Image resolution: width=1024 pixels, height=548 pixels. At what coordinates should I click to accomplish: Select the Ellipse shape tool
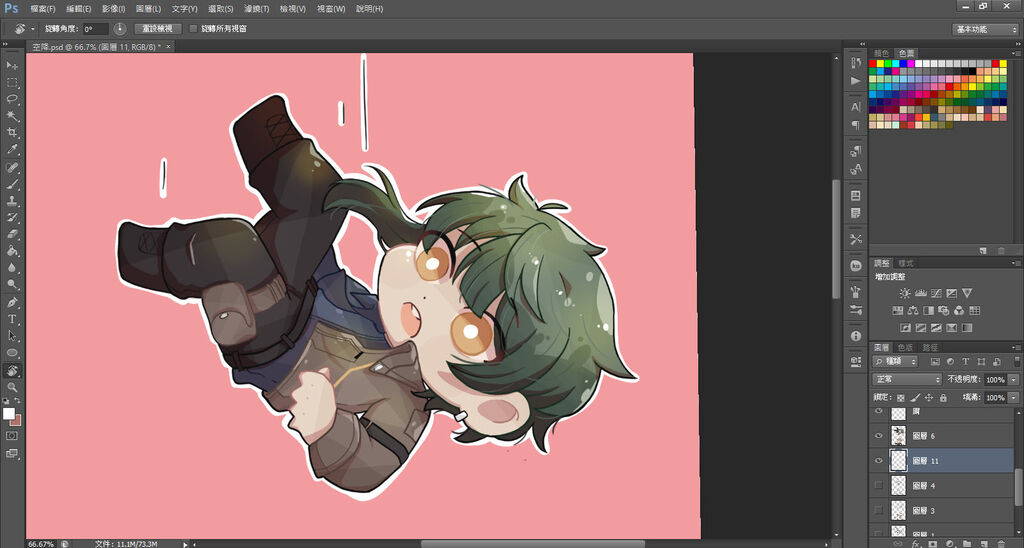tap(12, 353)
